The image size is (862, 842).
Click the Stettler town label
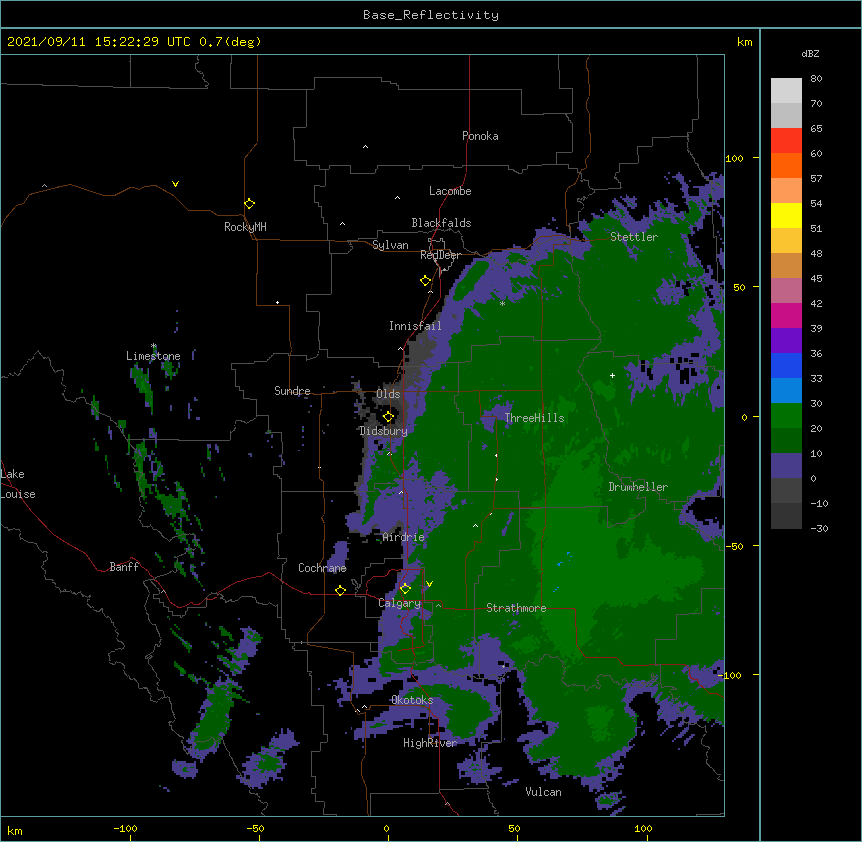634,237
